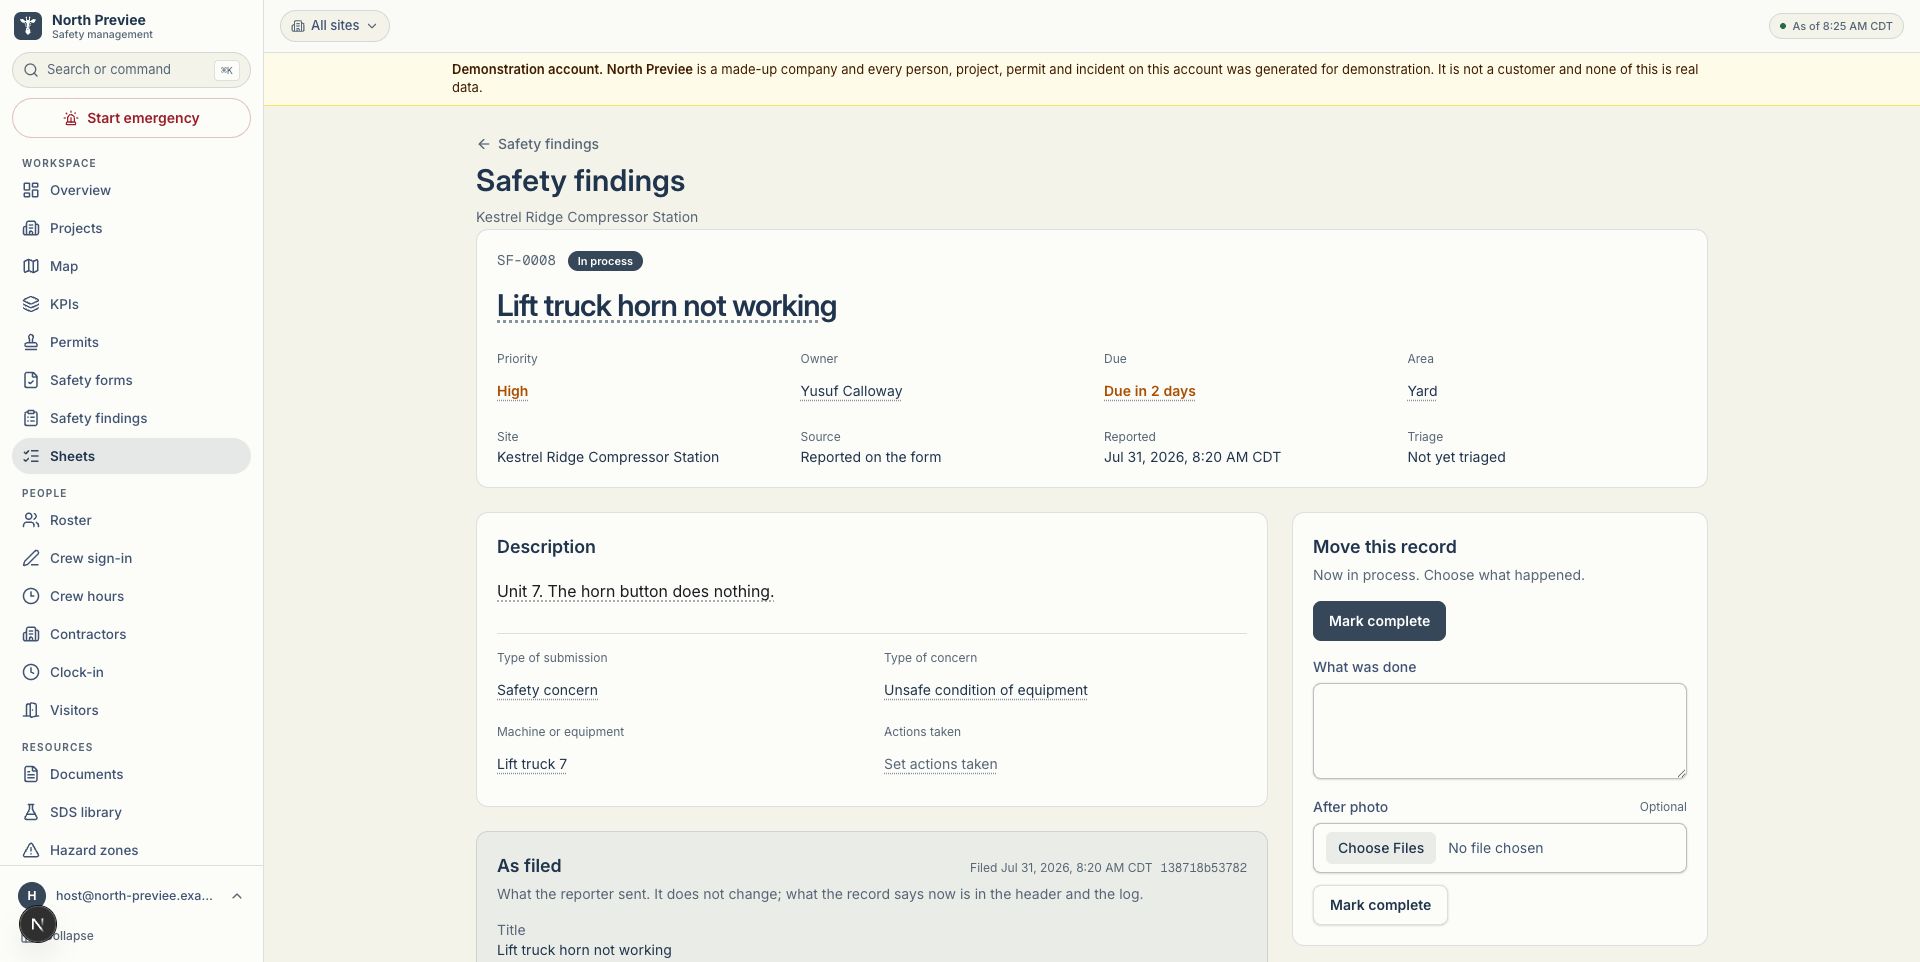1920x962 pixels.
Task: Click the Sheets list icon
Action: pyautogui.click(x=31, y=456)
